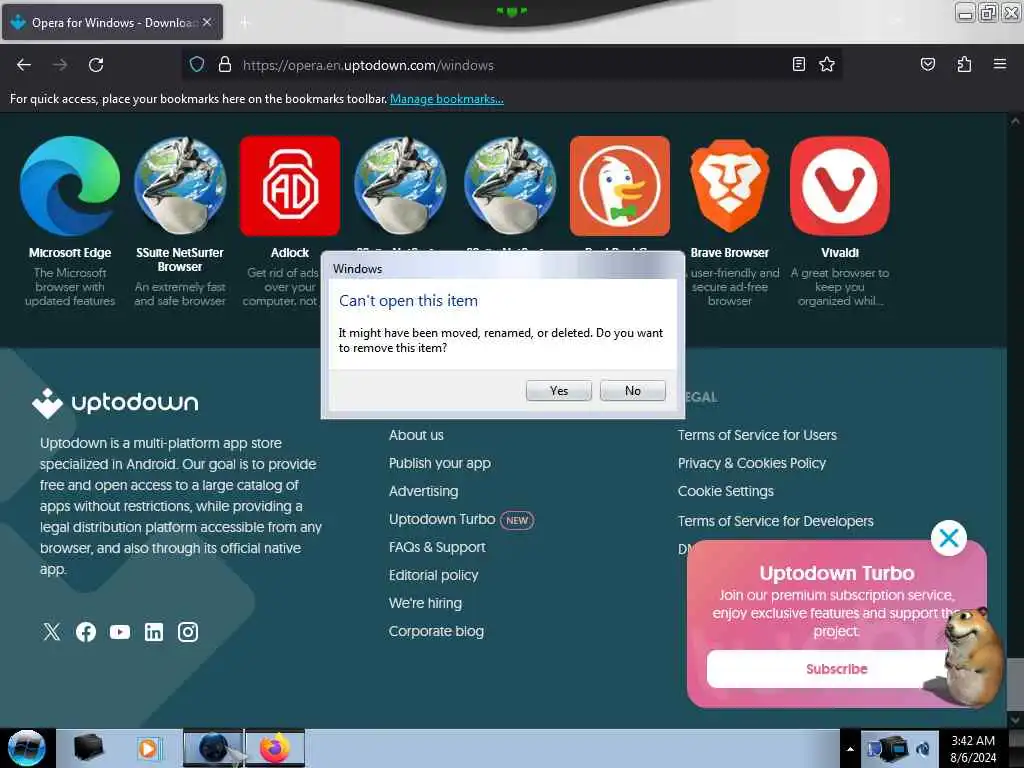Image resolution: width=1024 pixels, height=768 pixels.
Task: Open the red Adlock app icon
Action: [290, 185]
